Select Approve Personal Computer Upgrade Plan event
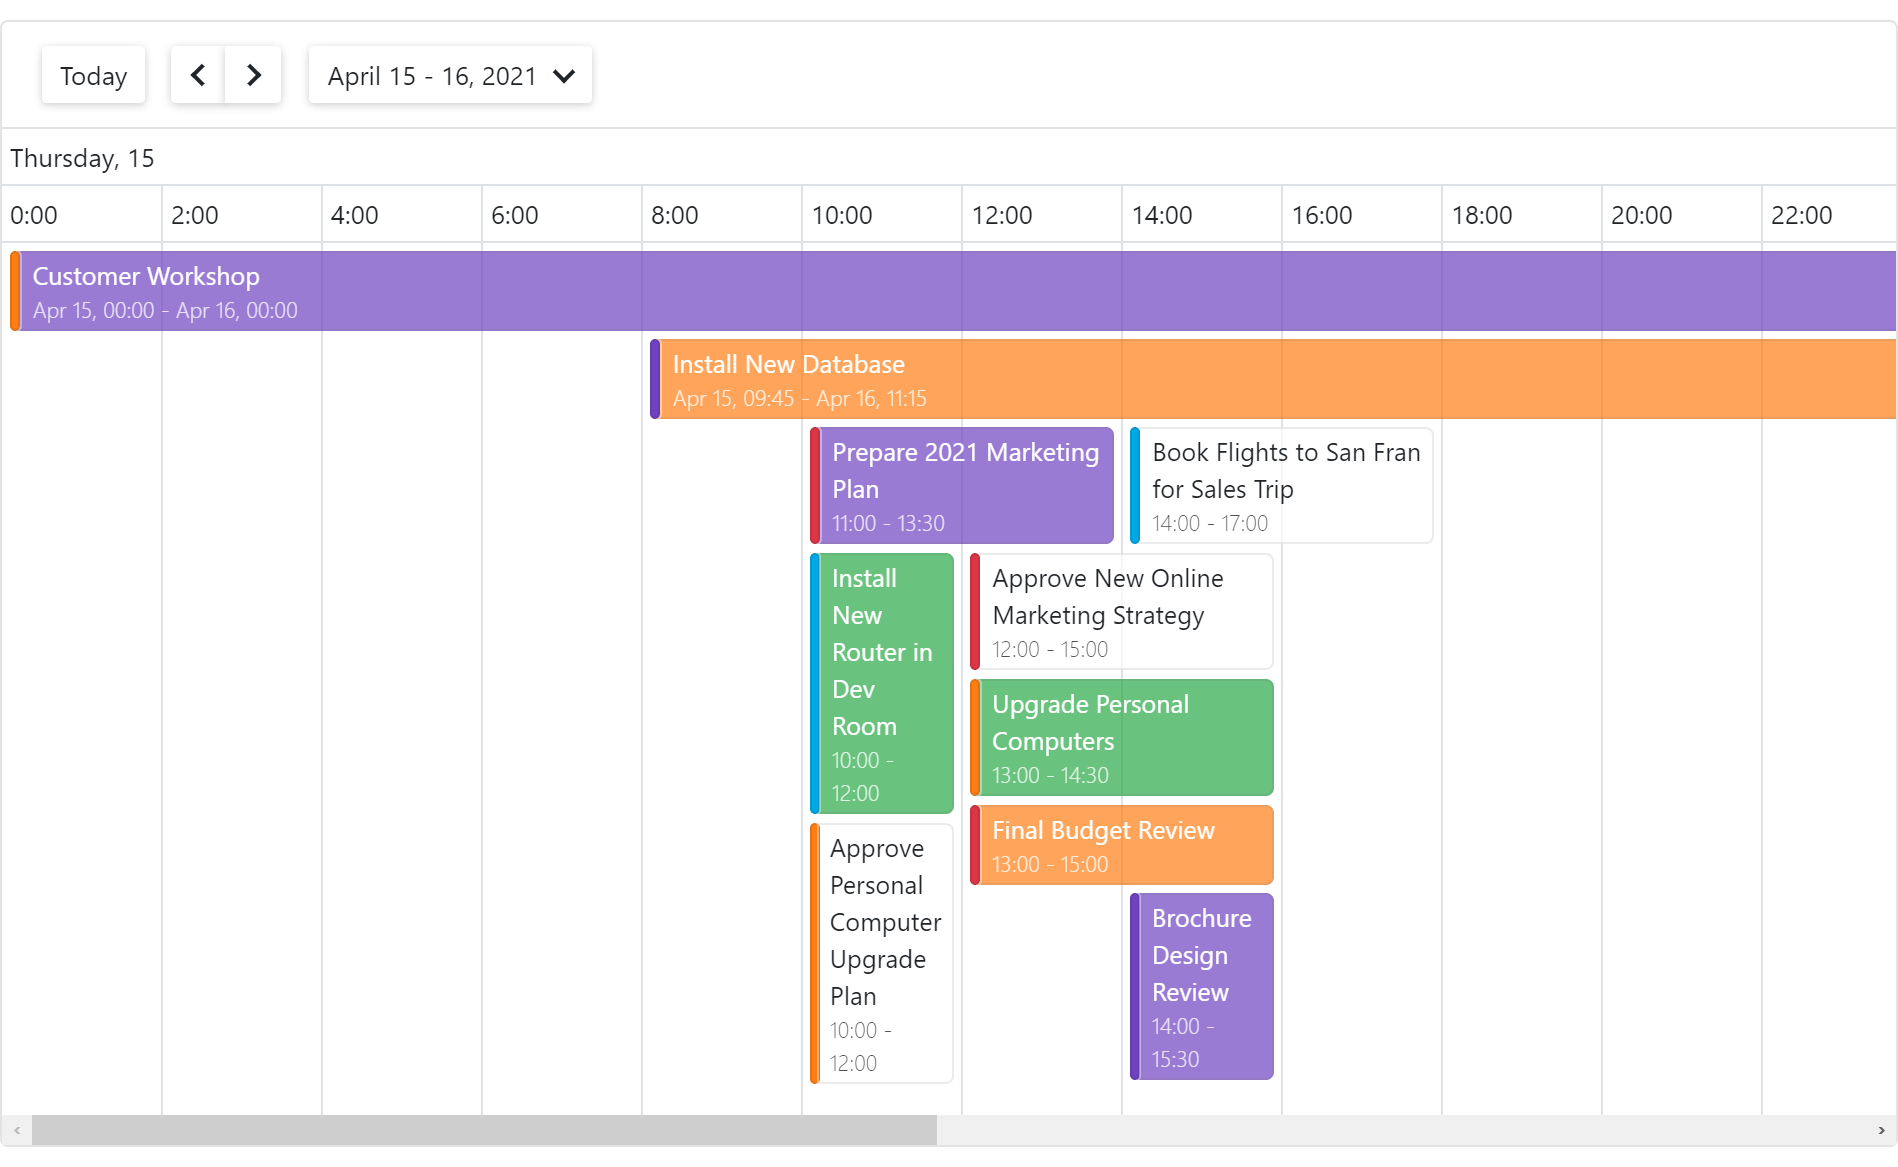This screenshot has width=1898, height=1167. pos(880,953)
